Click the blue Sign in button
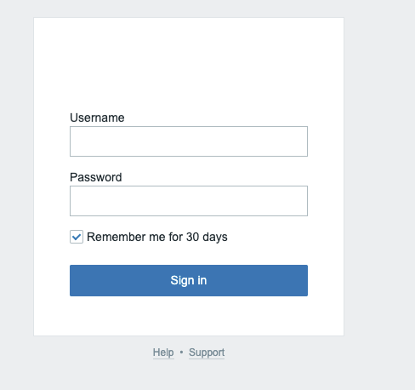Screen dimensions: 415x390 point(189,280)
